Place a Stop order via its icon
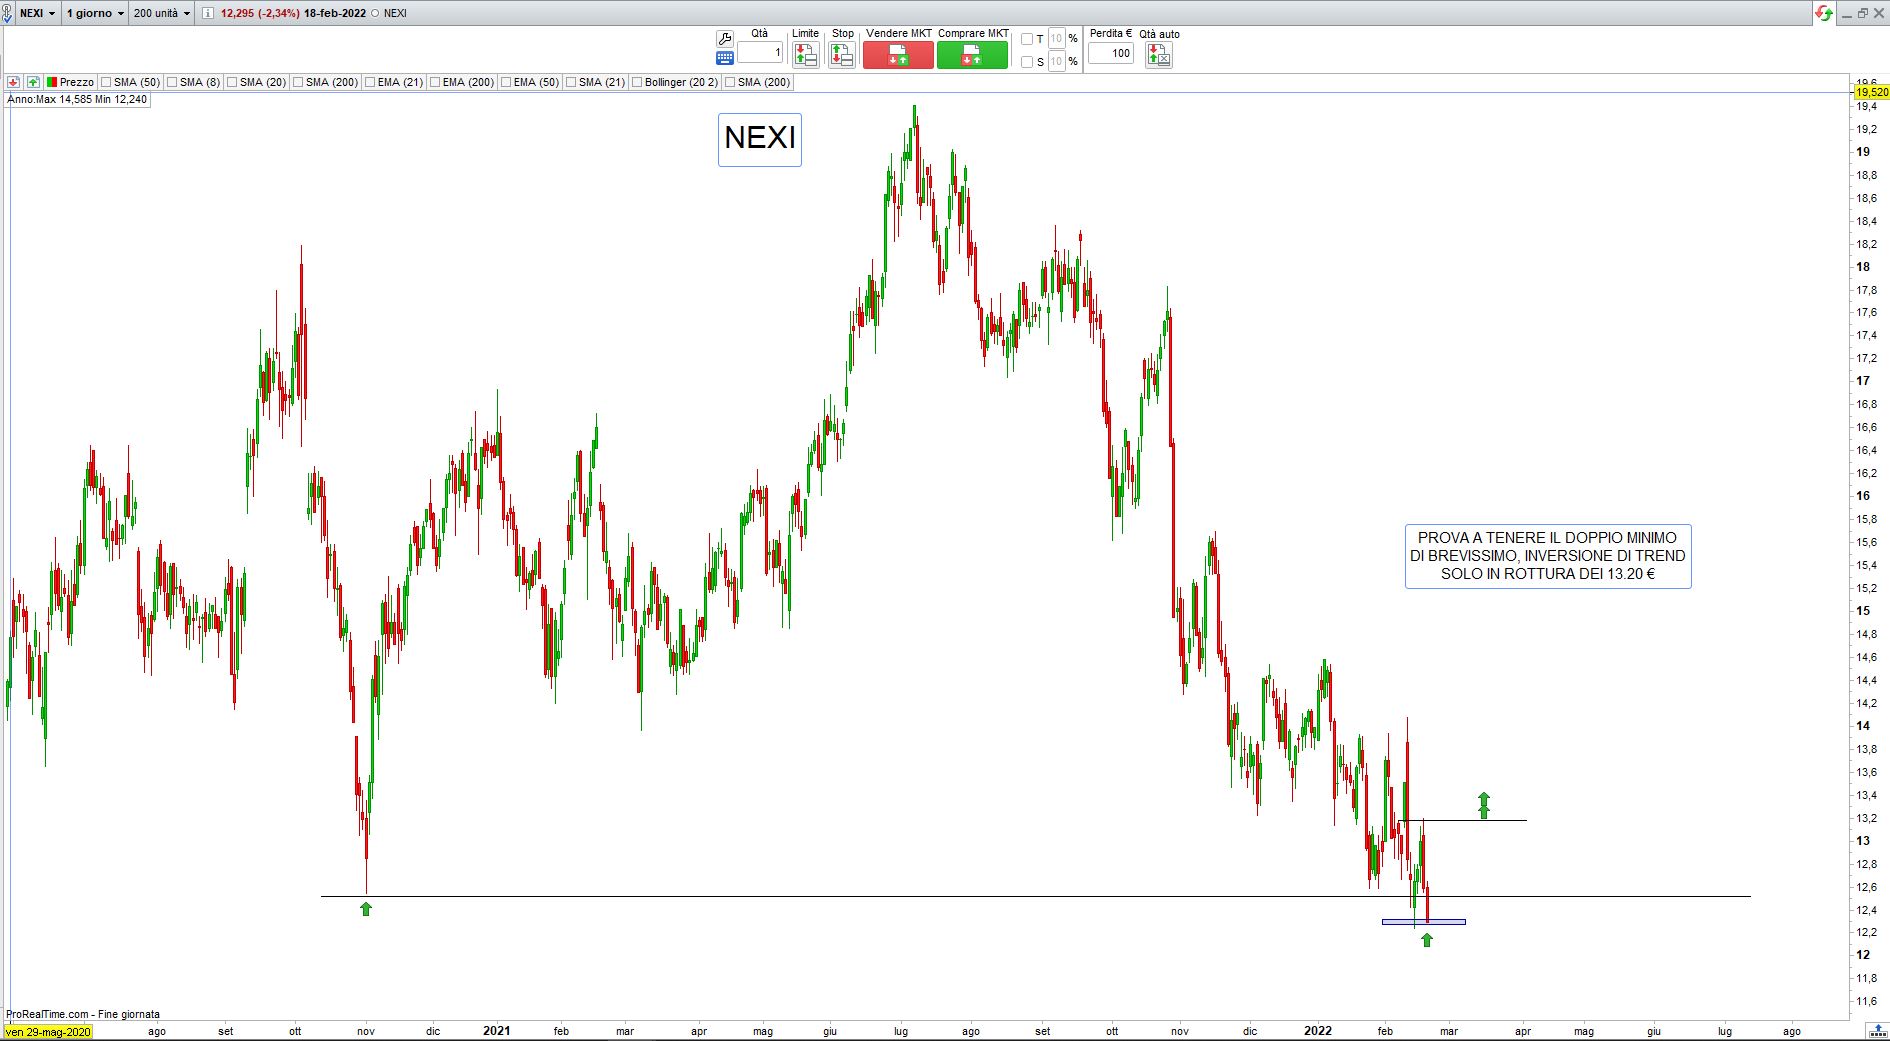The height and width of the screenshot is (1041, 1890). pyautogui.click(x=842, y=55)
